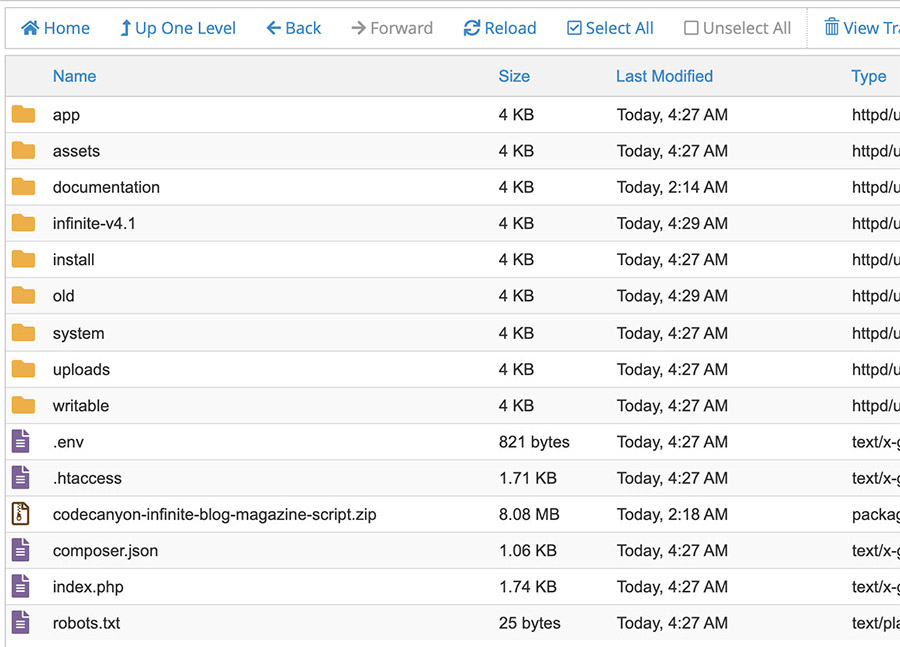Viewport: 900px width, 647px height.
Task: Select the robots.txt file icon
Action: point(21,623)
